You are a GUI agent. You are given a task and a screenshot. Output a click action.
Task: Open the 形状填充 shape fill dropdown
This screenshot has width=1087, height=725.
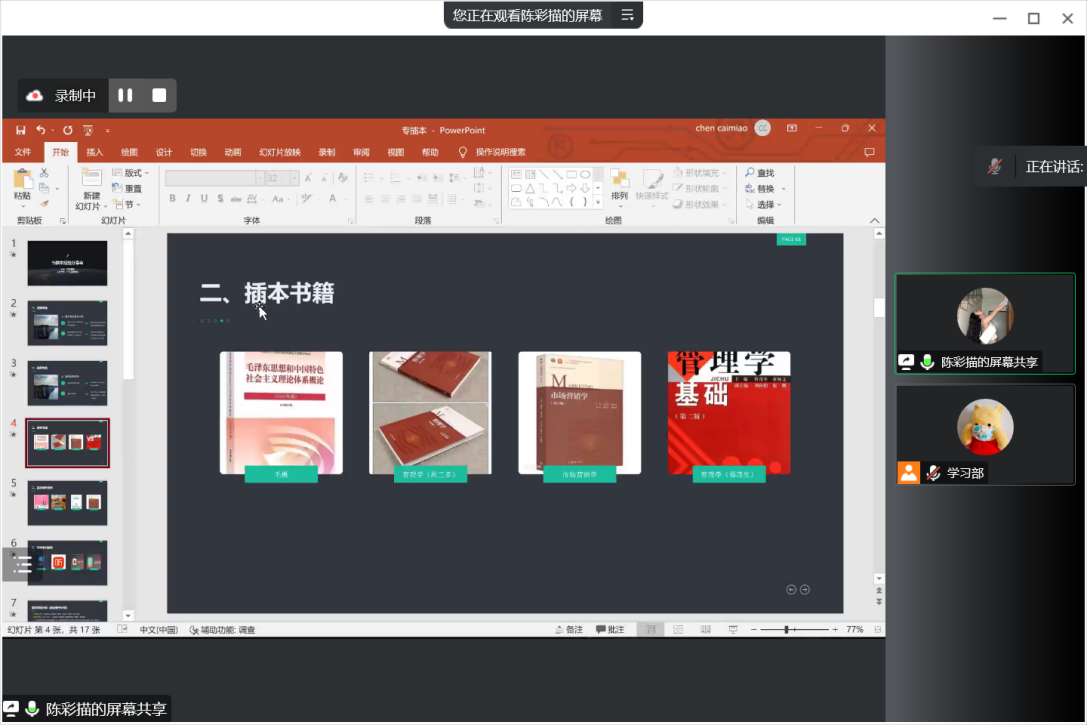700,173
